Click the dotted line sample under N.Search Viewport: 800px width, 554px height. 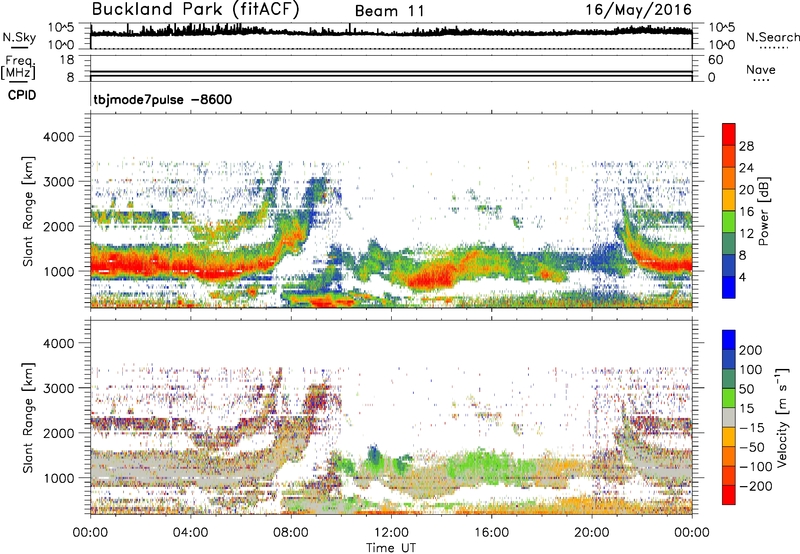tap(774, 48)
